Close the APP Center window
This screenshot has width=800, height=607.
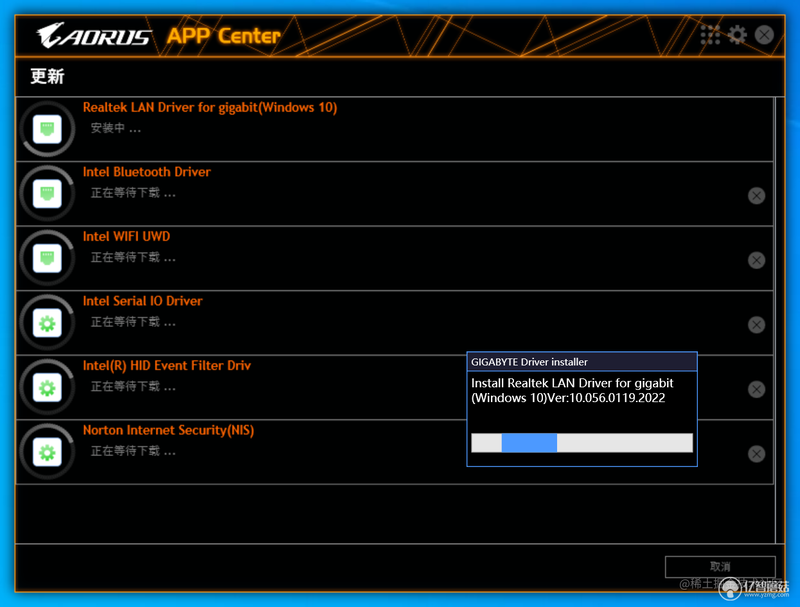764,35
